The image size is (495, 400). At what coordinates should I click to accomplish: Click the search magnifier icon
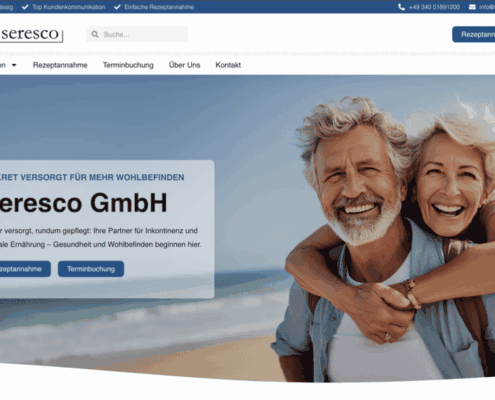coord(95,34)
